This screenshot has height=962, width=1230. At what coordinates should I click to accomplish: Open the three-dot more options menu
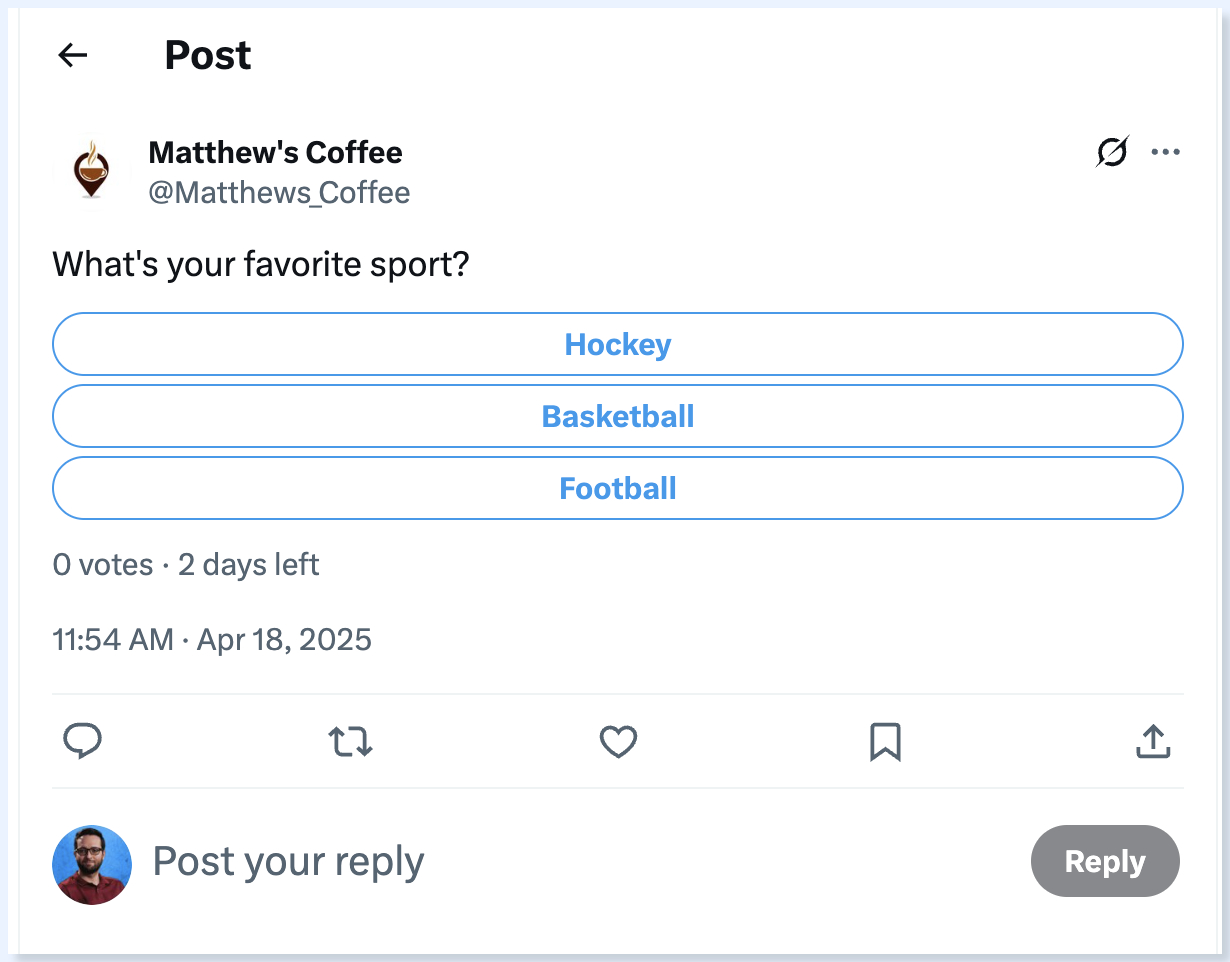click(1166, 152)
